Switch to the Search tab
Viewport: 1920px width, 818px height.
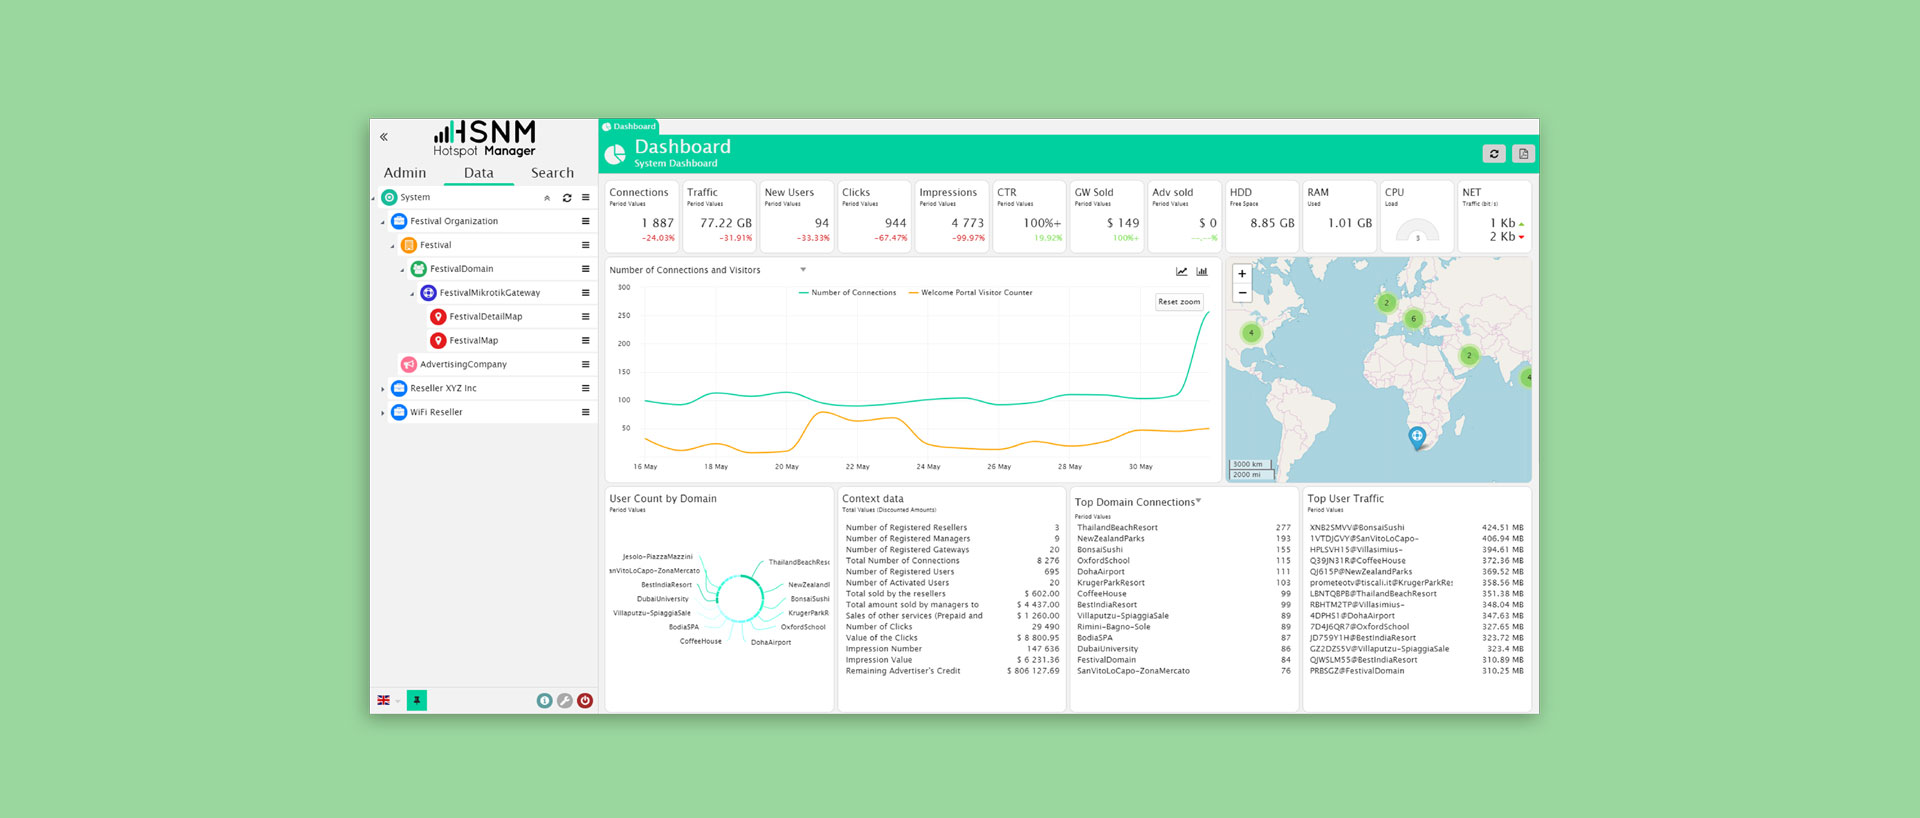(x=552, y=173)
